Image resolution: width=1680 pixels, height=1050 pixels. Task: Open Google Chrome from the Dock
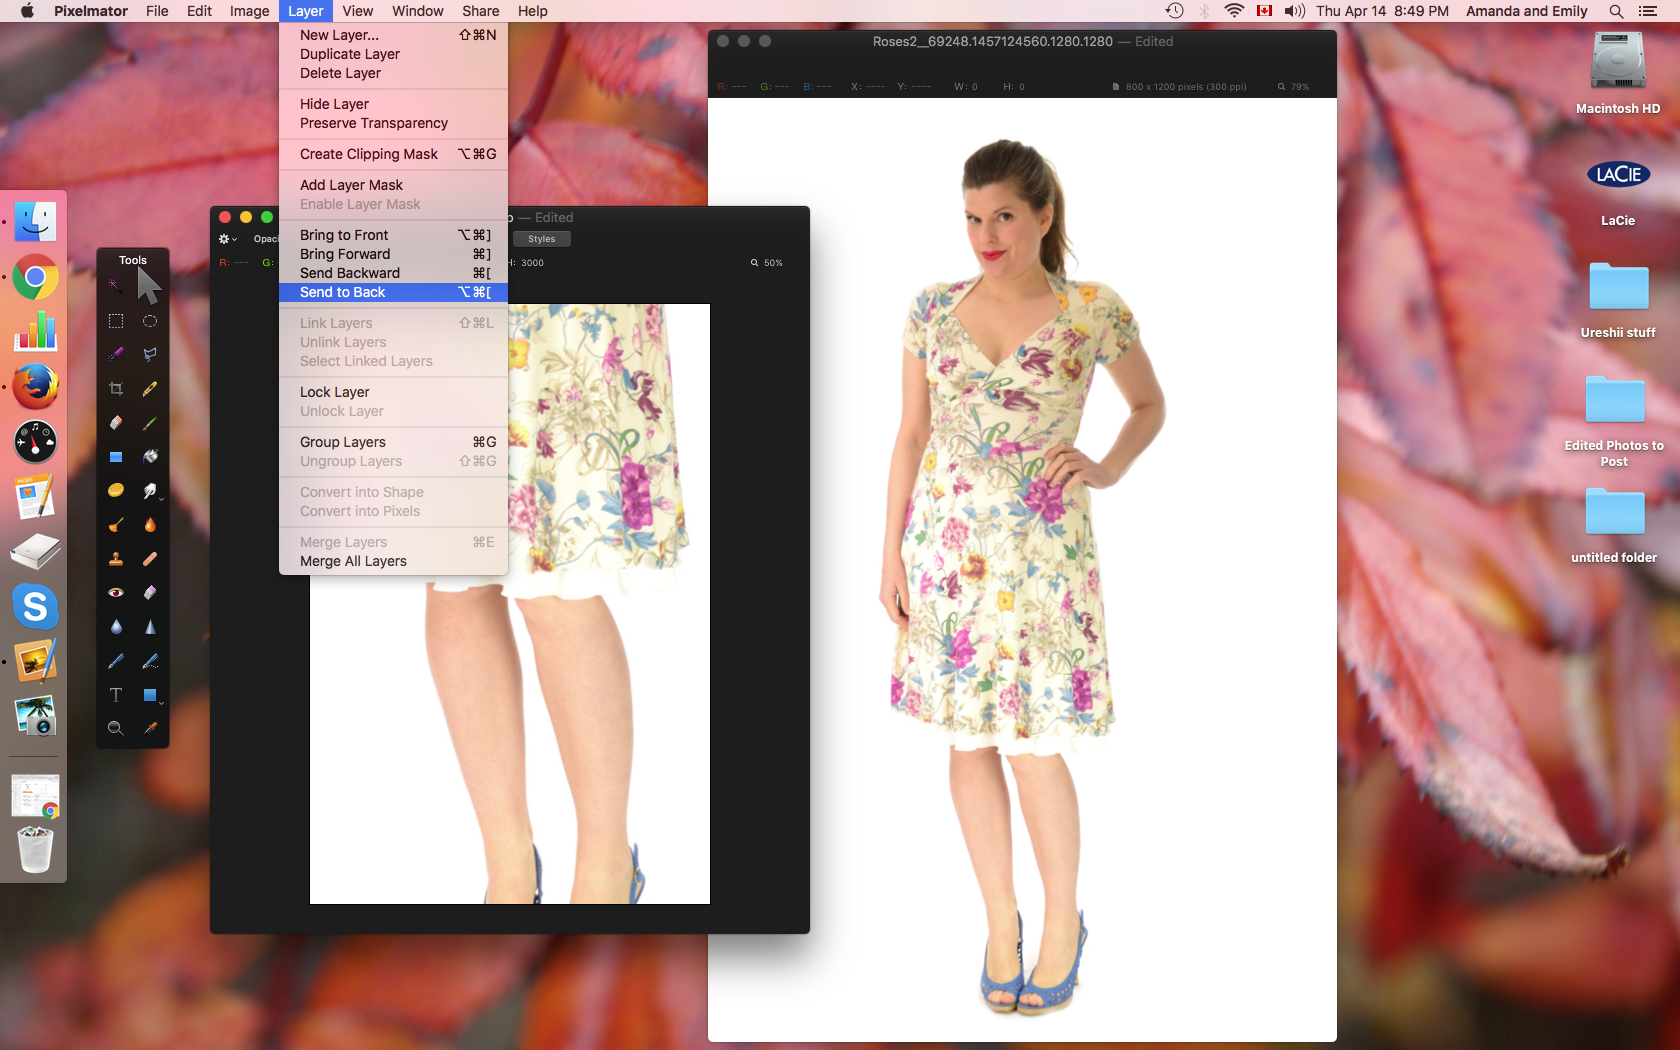[x=35, y=277]
